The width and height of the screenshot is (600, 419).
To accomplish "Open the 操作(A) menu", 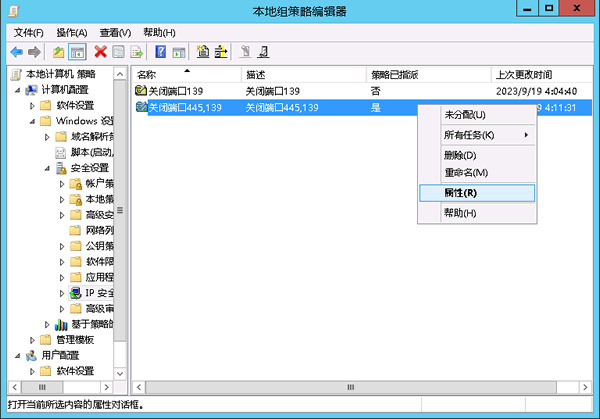I will point(72,33).
